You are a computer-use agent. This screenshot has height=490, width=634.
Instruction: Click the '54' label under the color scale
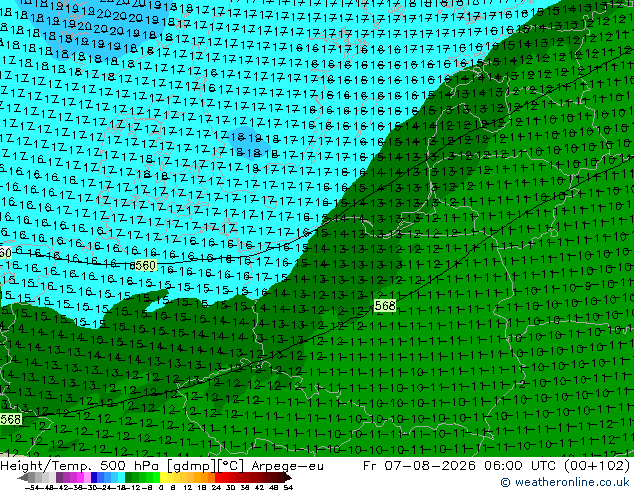coord(289,488)
